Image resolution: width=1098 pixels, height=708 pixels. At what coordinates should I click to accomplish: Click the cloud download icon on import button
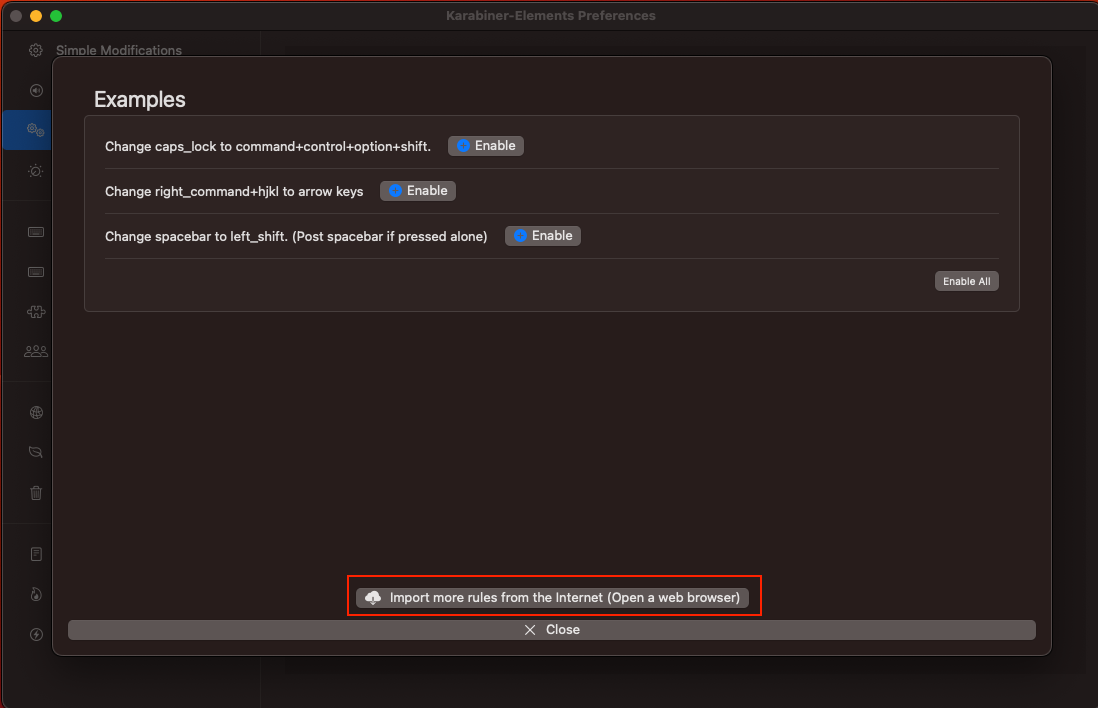pyautogui.click(x=373, y=597)
